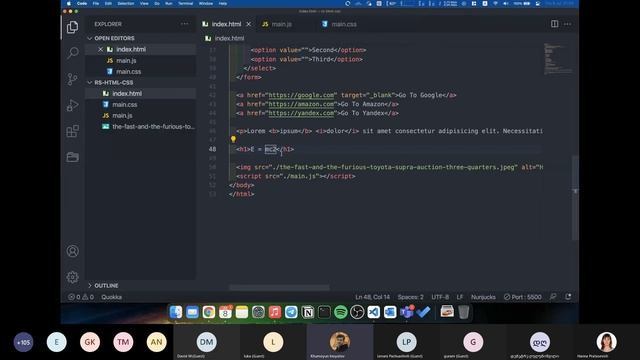Open the File menu
Viewport: 640px width, 360px height.
[96, 3]
